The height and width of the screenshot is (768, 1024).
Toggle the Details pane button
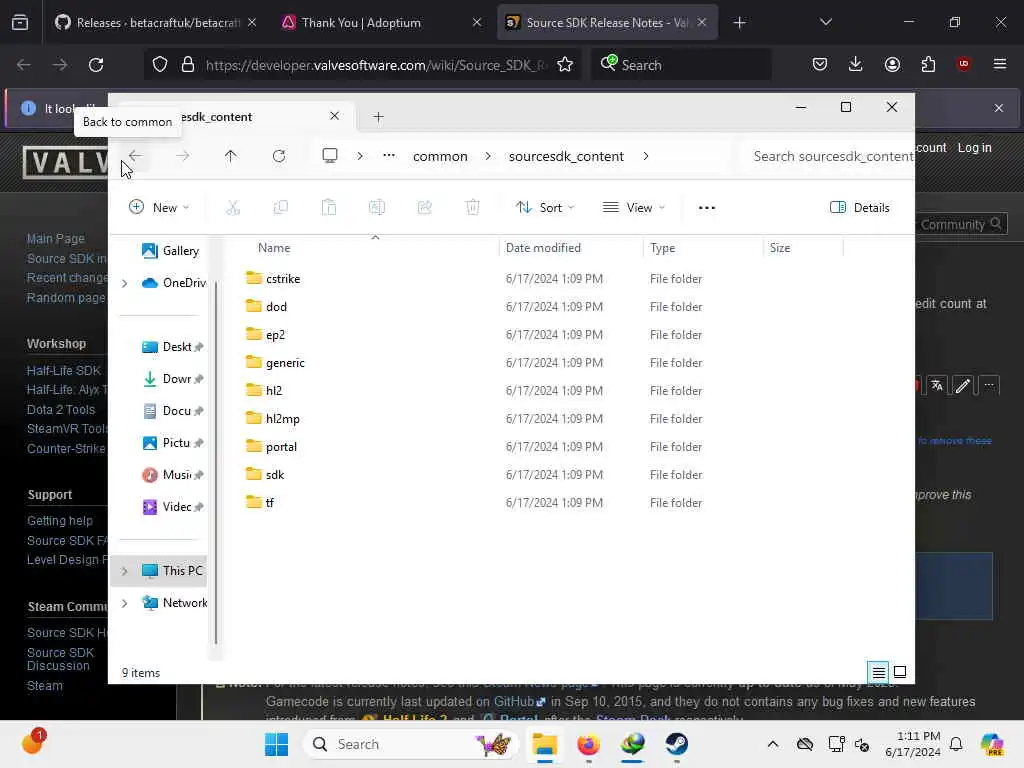(x=860, y=208)
